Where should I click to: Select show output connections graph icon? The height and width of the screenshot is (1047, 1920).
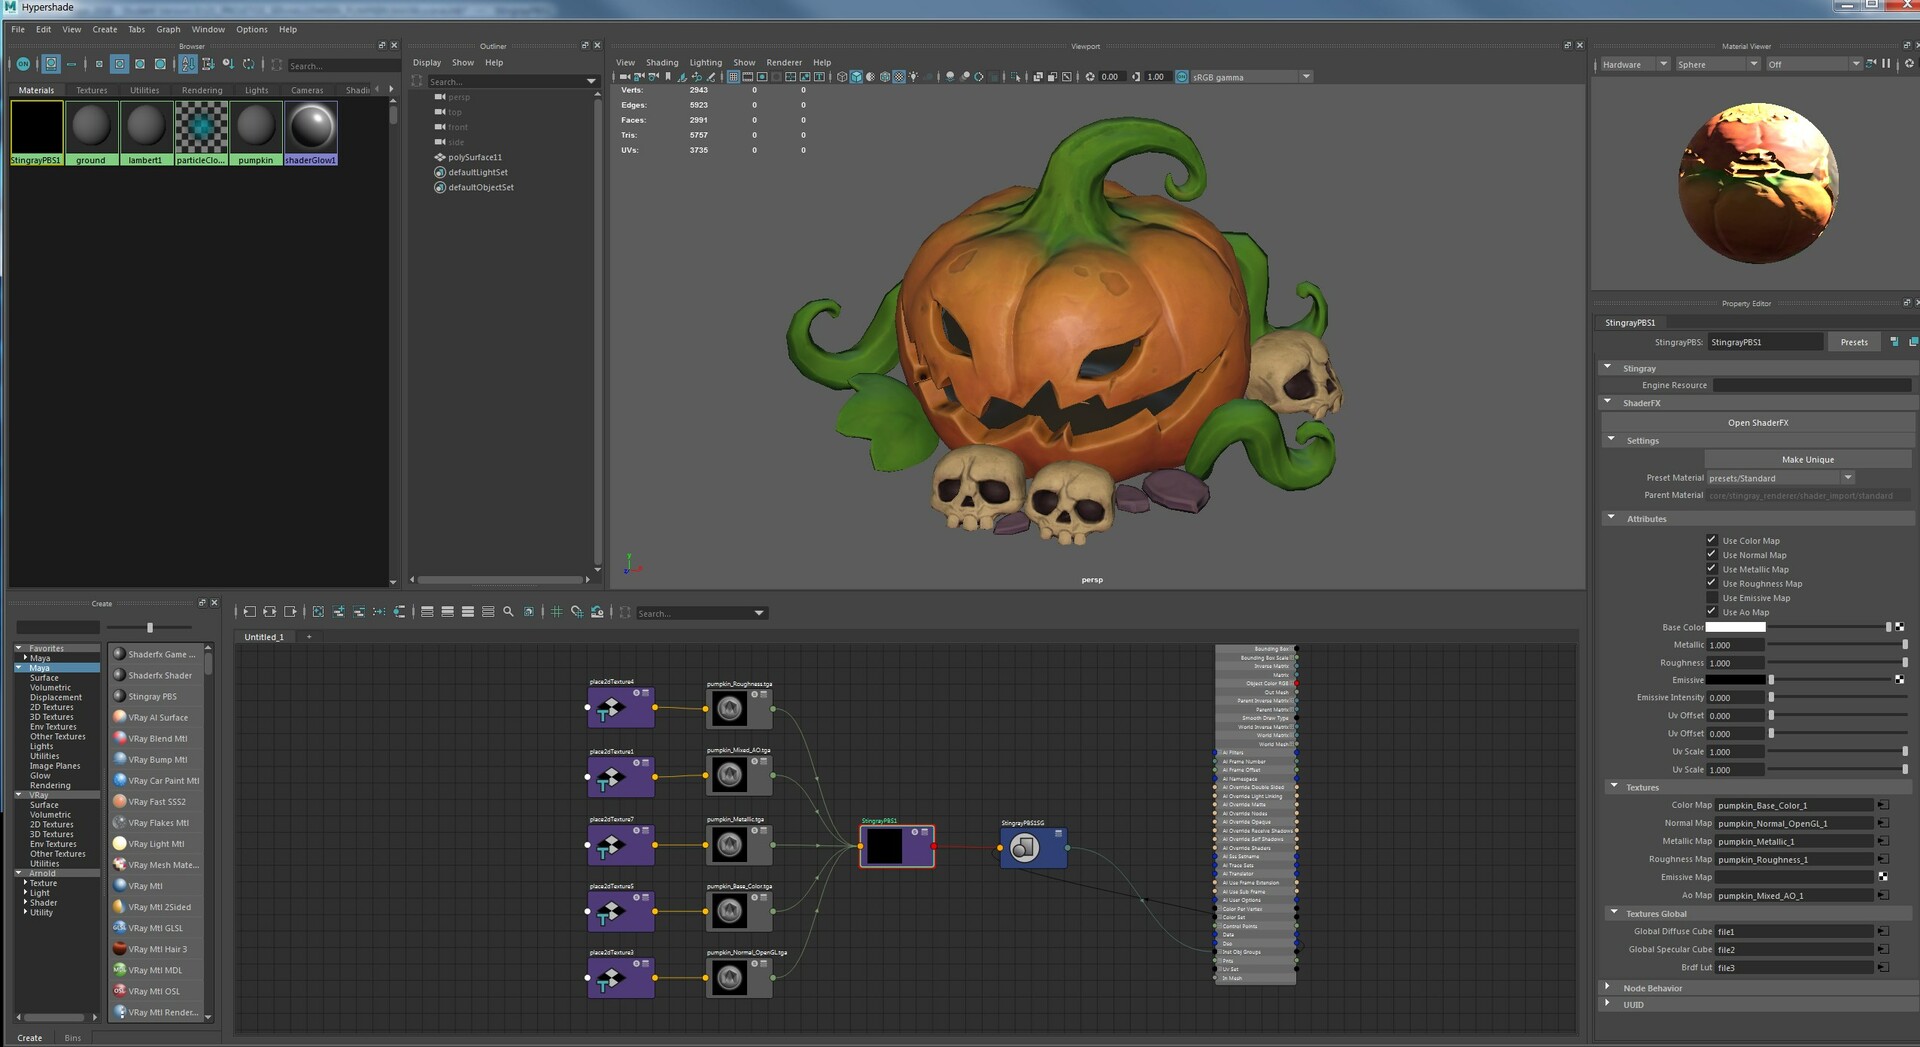(291, 612)
